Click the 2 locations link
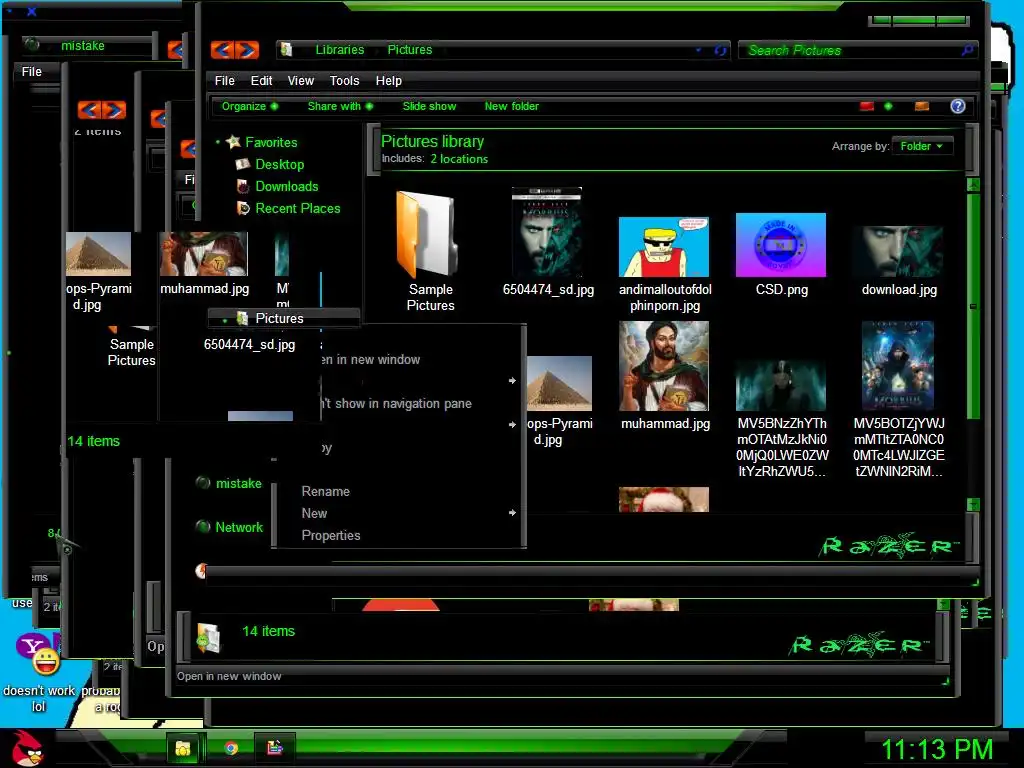The image size is (1024, 768). click(458, 159)
